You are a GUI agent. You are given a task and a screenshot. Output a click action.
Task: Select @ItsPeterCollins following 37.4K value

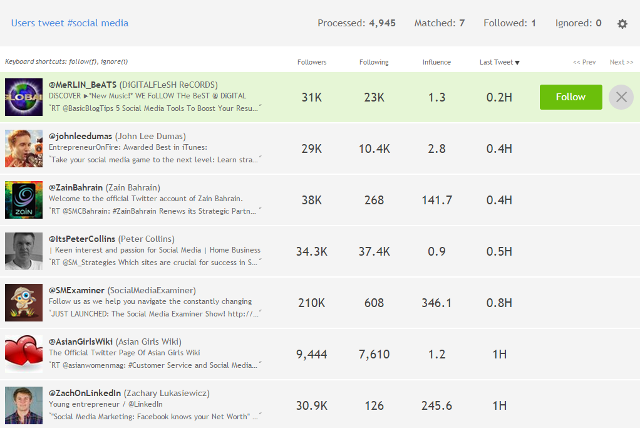coord(374,251)
